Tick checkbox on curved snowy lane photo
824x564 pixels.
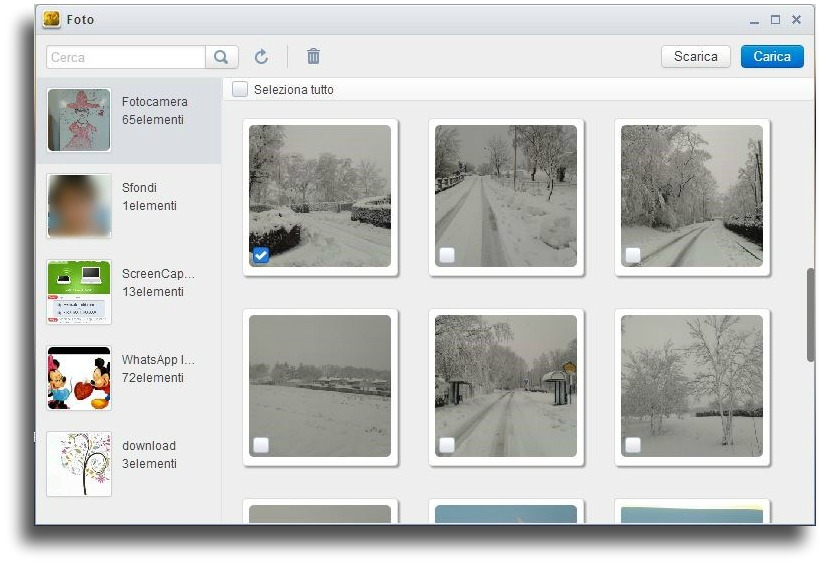(x=633, y=255)
